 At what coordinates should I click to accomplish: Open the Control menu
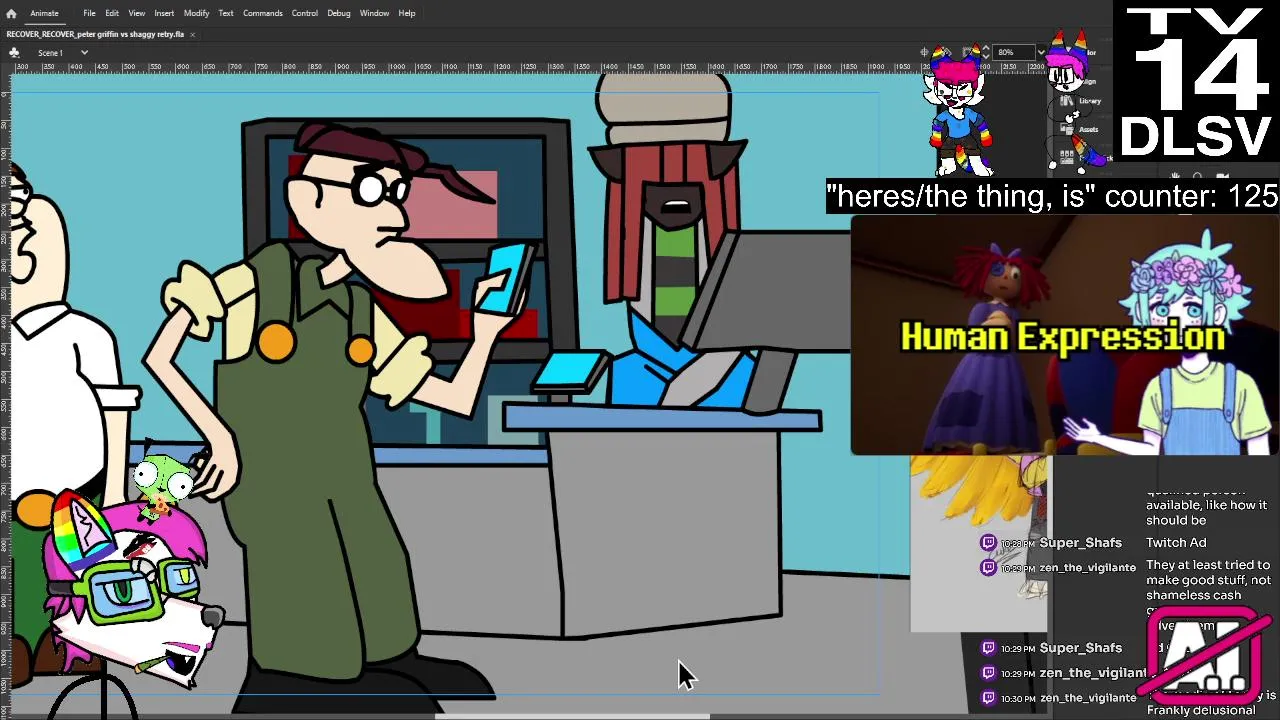(305, 13)
